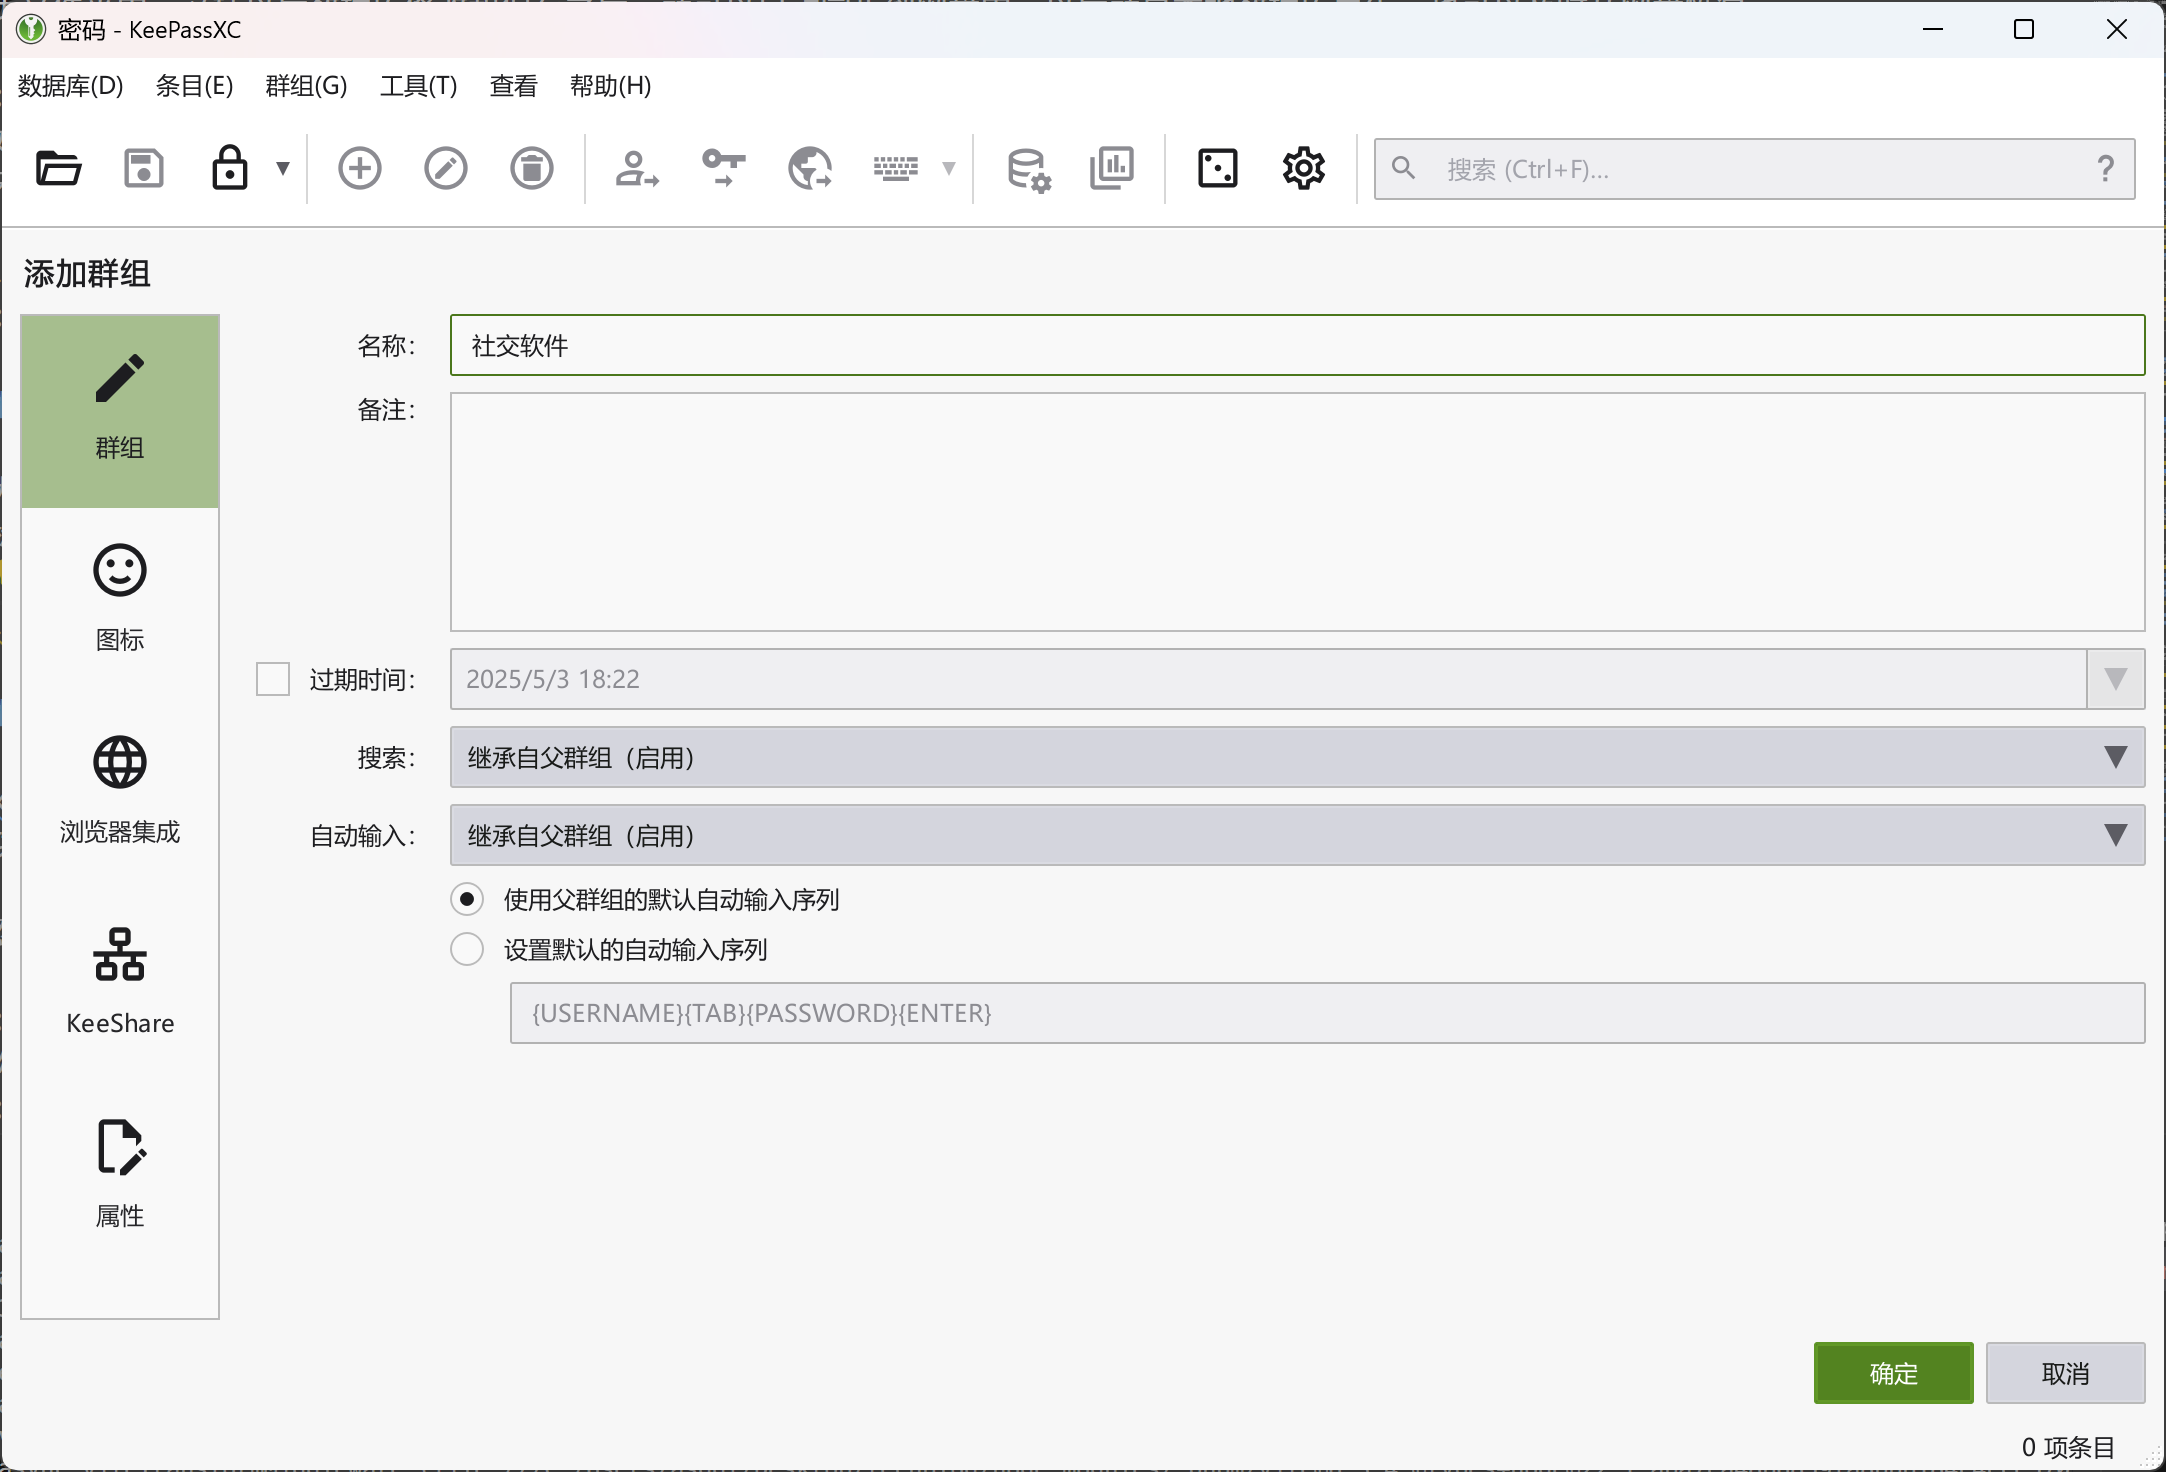Focus the 搜索 (Ctrl+F) search field
This screenshot has height=1472, width=2166.
(x=1754, y=169)
